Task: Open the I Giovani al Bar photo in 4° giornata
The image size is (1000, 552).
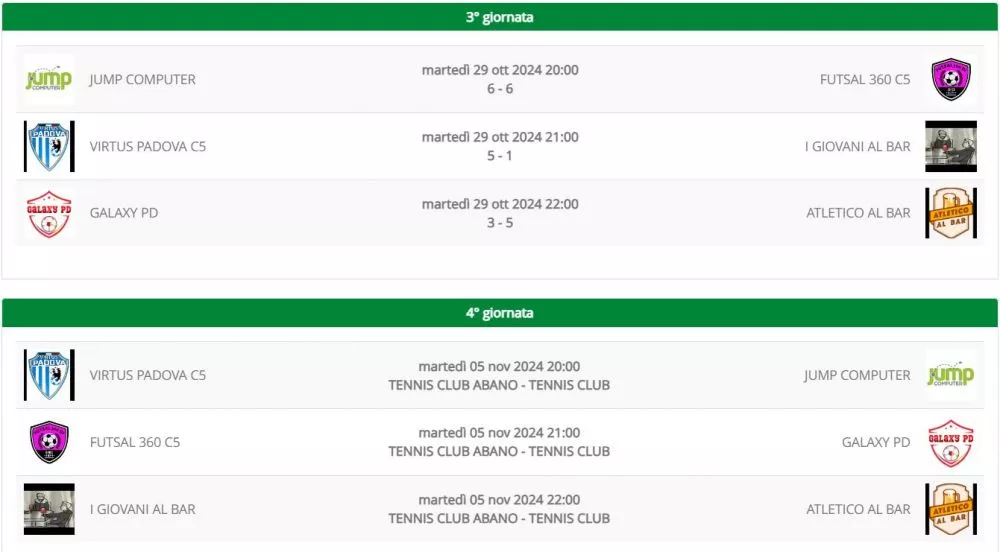Action: tap(49, 509)
